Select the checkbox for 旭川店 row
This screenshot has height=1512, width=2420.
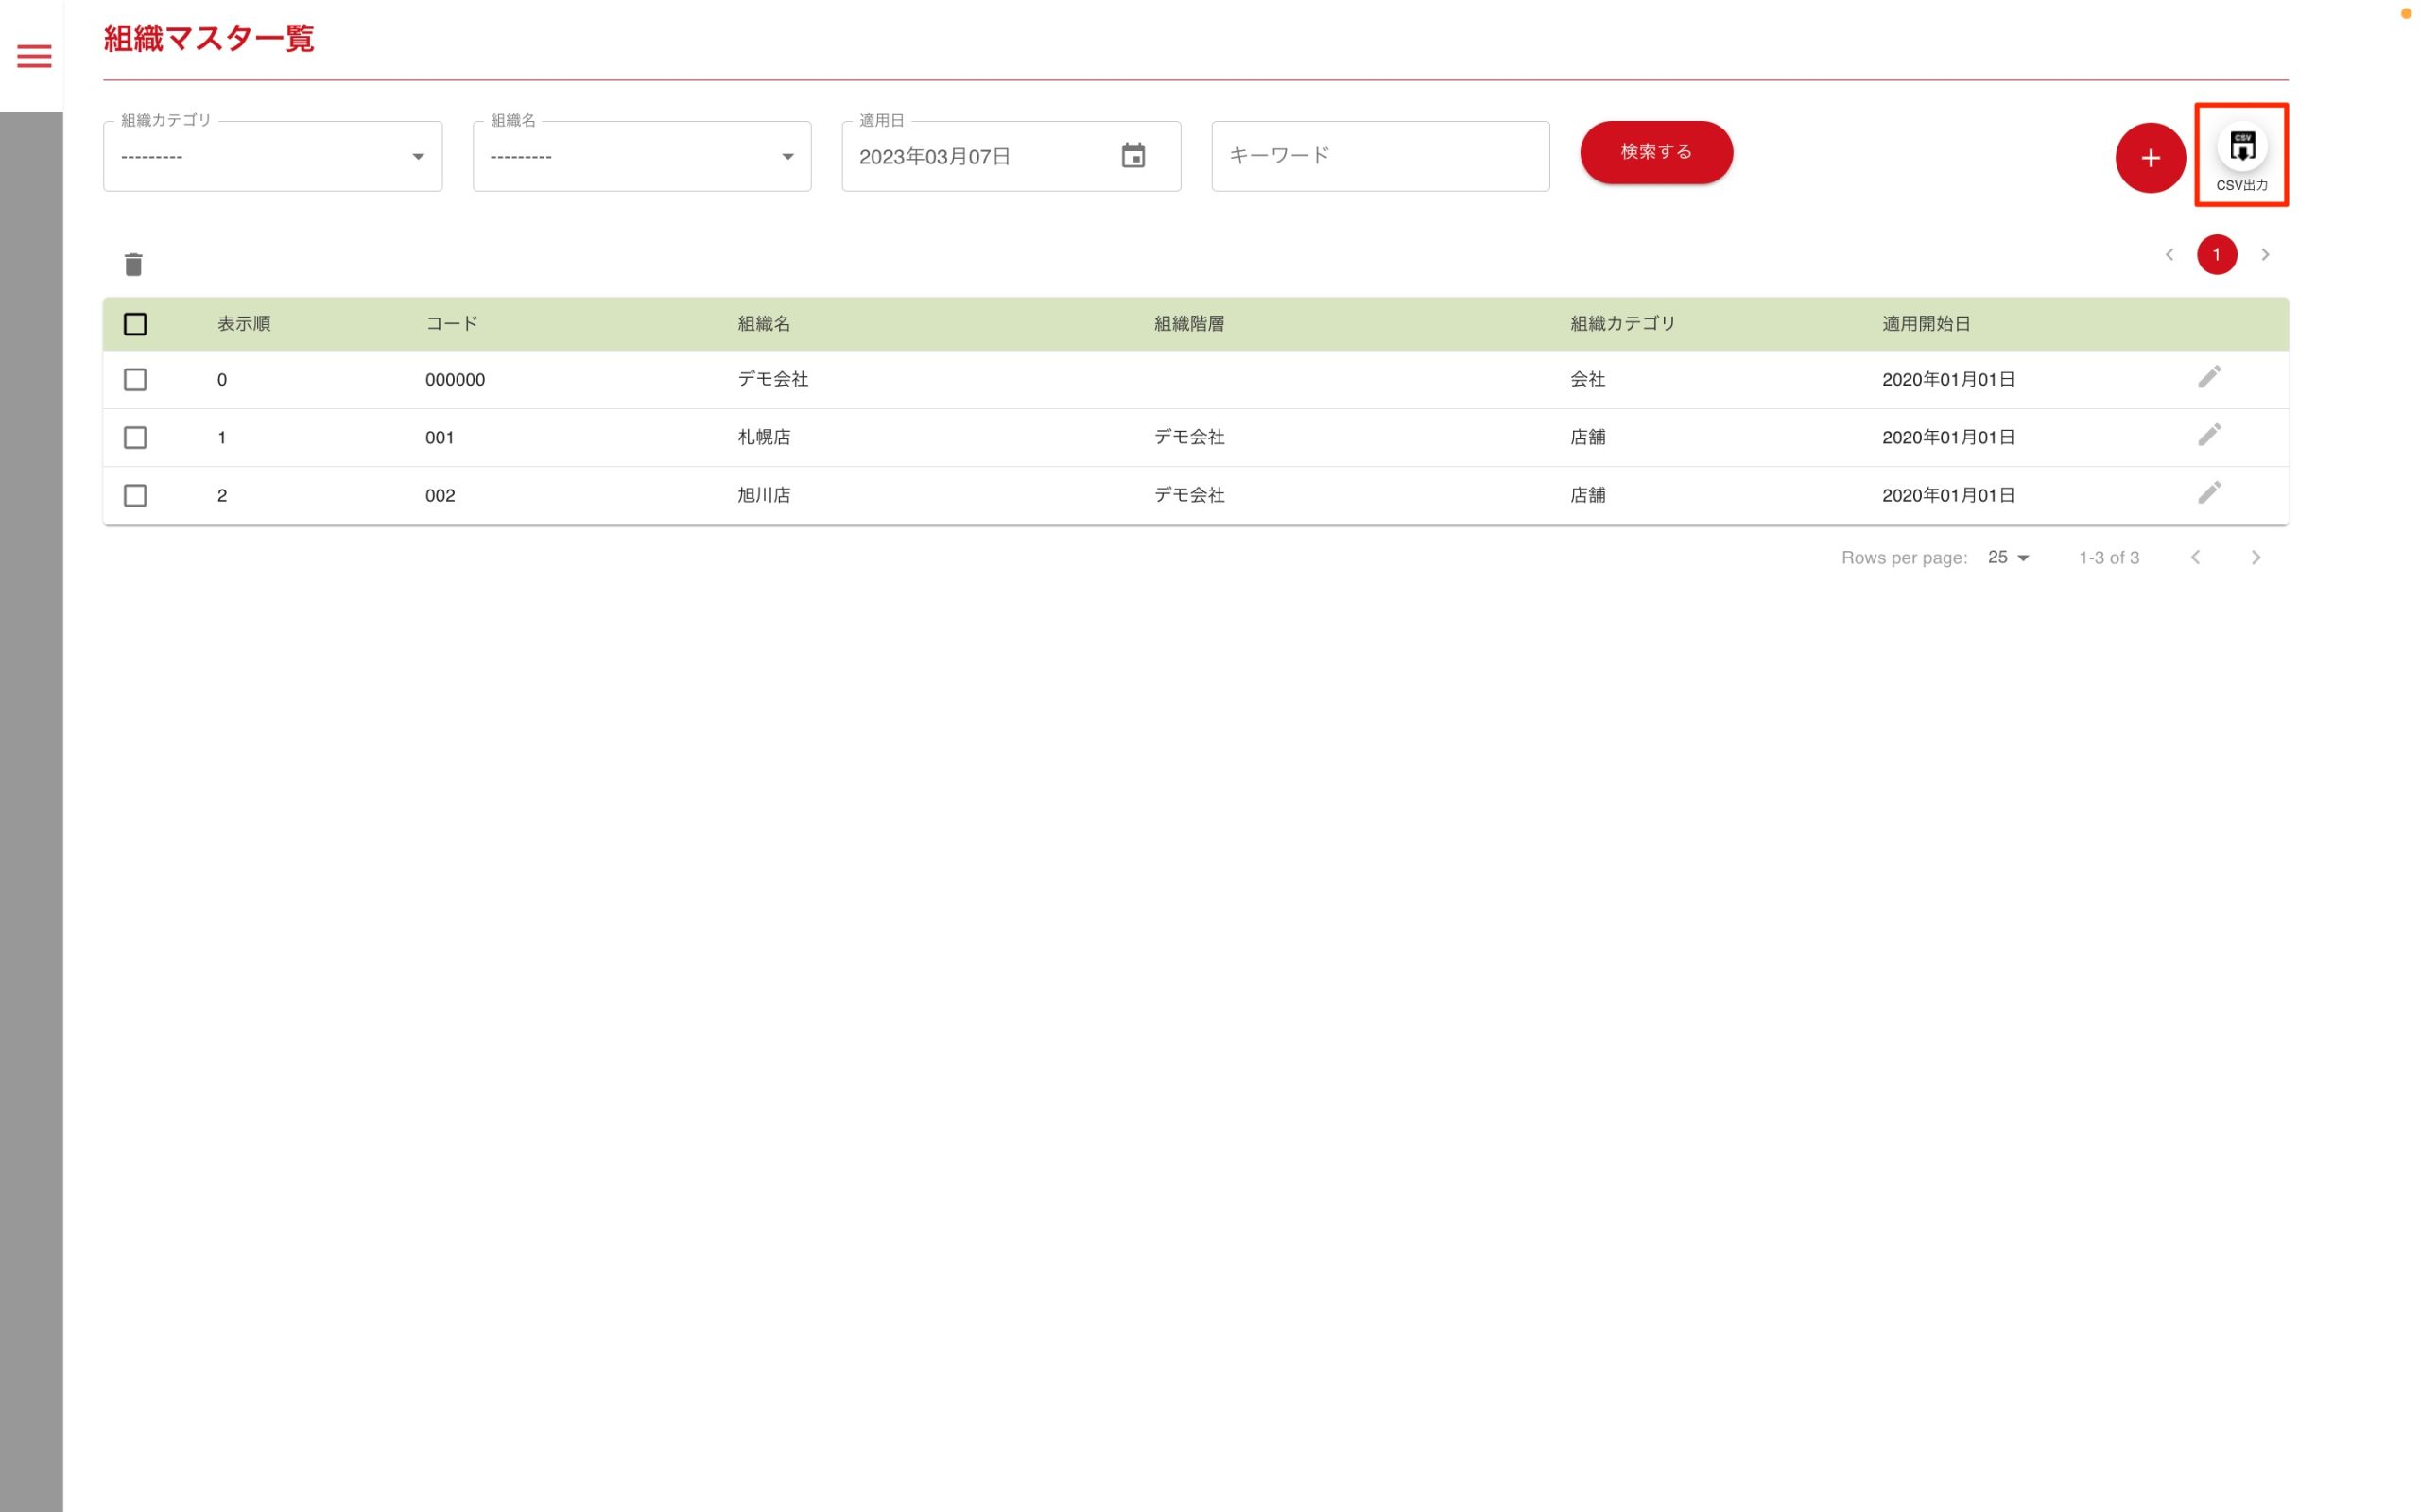135,496
